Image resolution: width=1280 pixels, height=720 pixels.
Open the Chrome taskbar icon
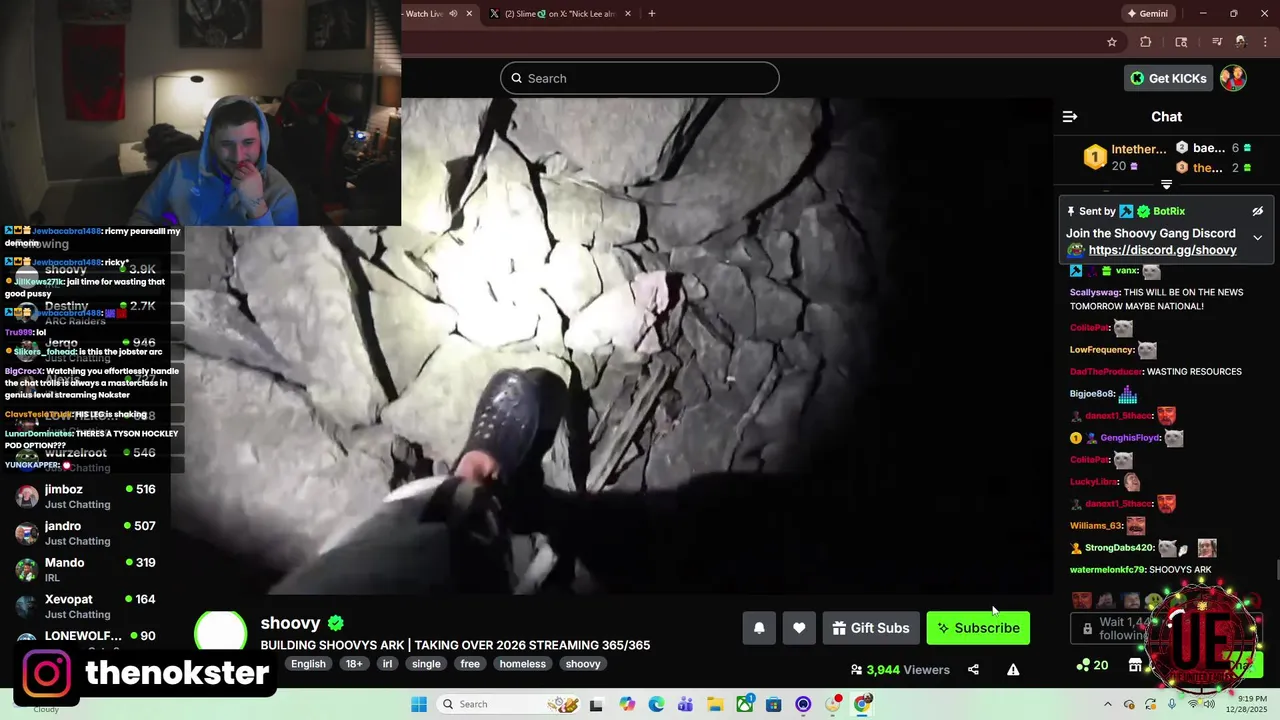tap(862, 704)
